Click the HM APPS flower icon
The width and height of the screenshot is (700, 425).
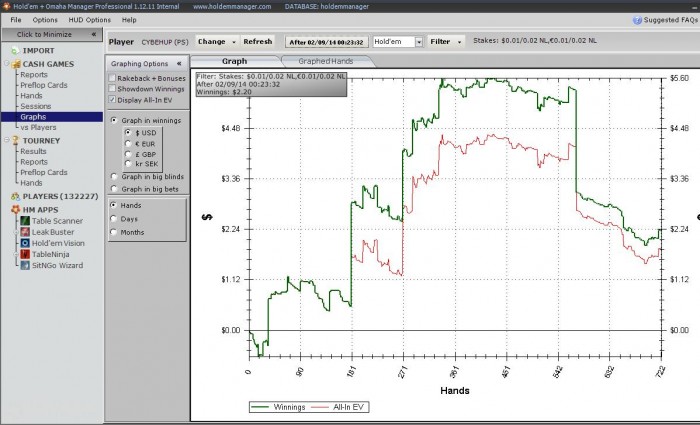[16, 210]
